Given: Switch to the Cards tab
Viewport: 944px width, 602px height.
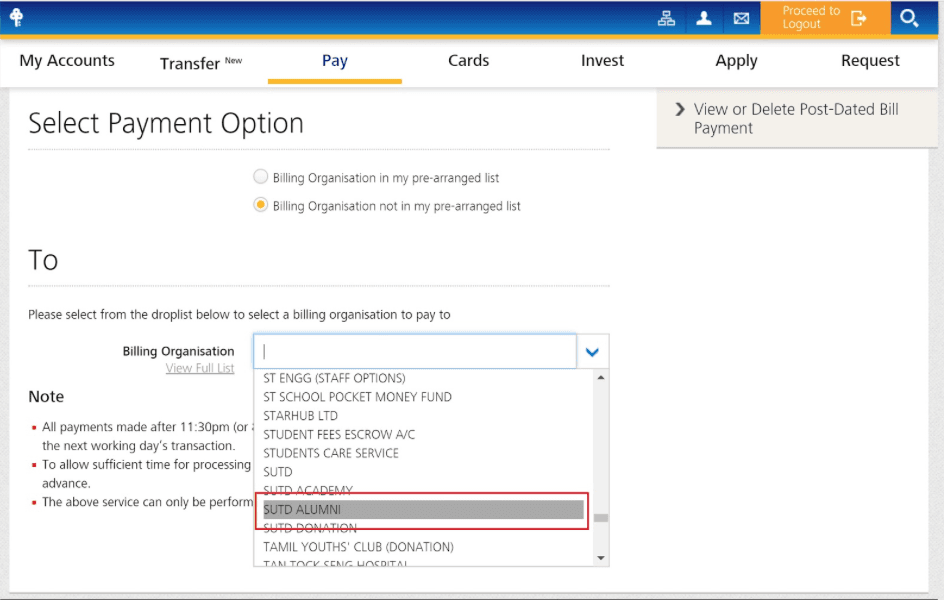Looking at the screenshot, I should pyautogui.click(x=468, y=60).
